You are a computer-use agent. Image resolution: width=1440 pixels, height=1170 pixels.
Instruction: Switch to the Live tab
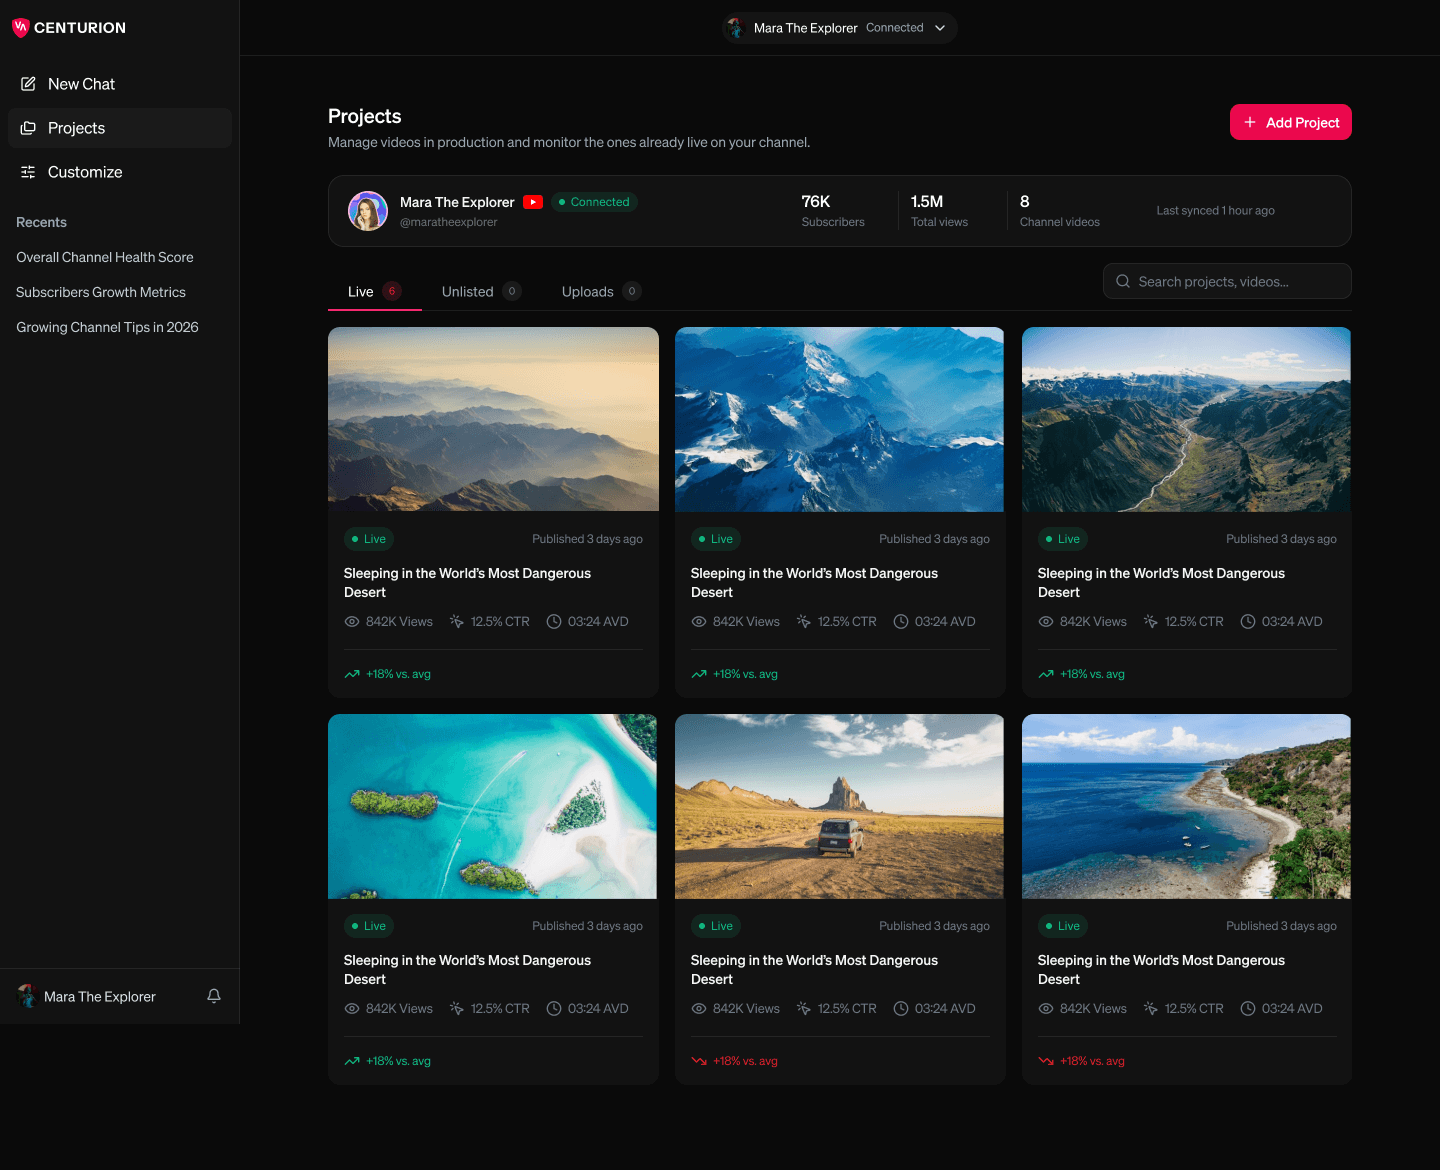pos(375,291)
